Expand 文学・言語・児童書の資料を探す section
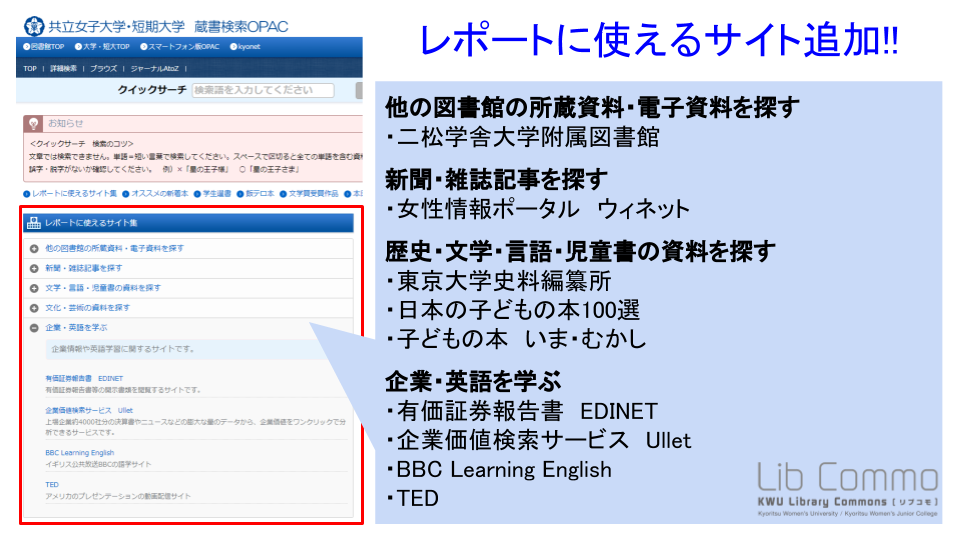The image size is (960, 540). (34, 288)
